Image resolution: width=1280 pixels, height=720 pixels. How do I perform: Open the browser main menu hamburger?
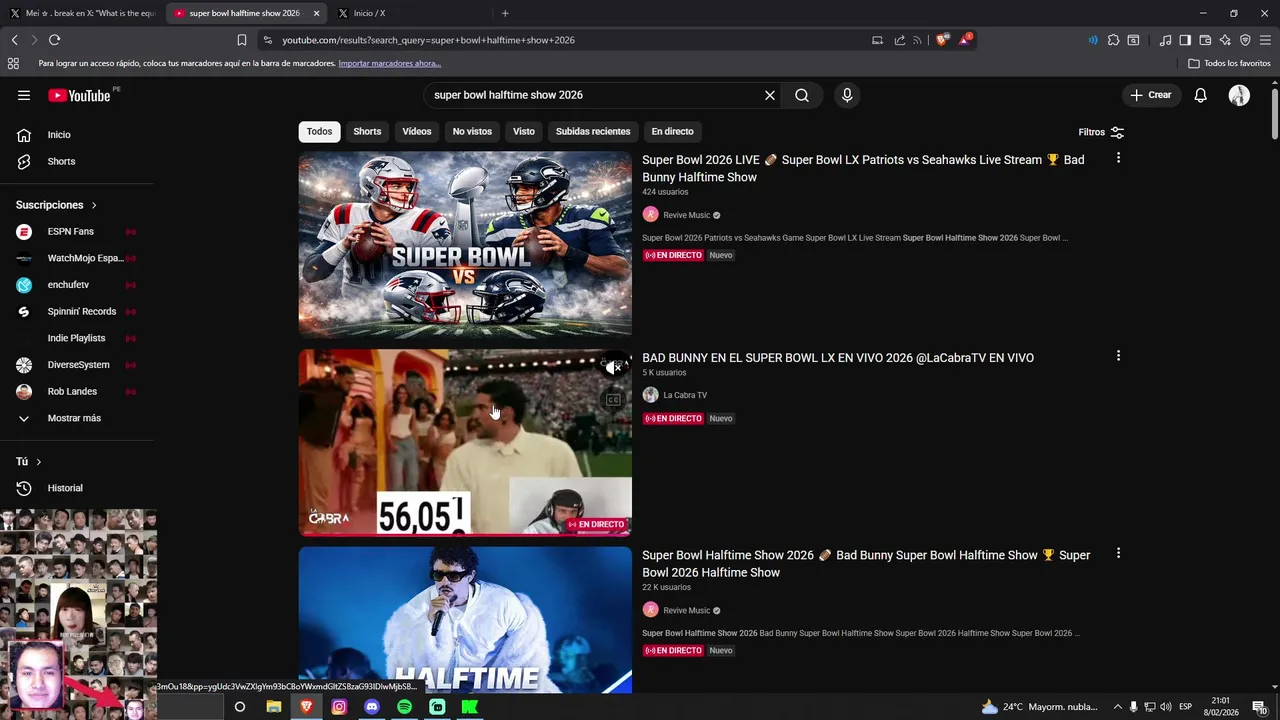tap(1265, 40)
